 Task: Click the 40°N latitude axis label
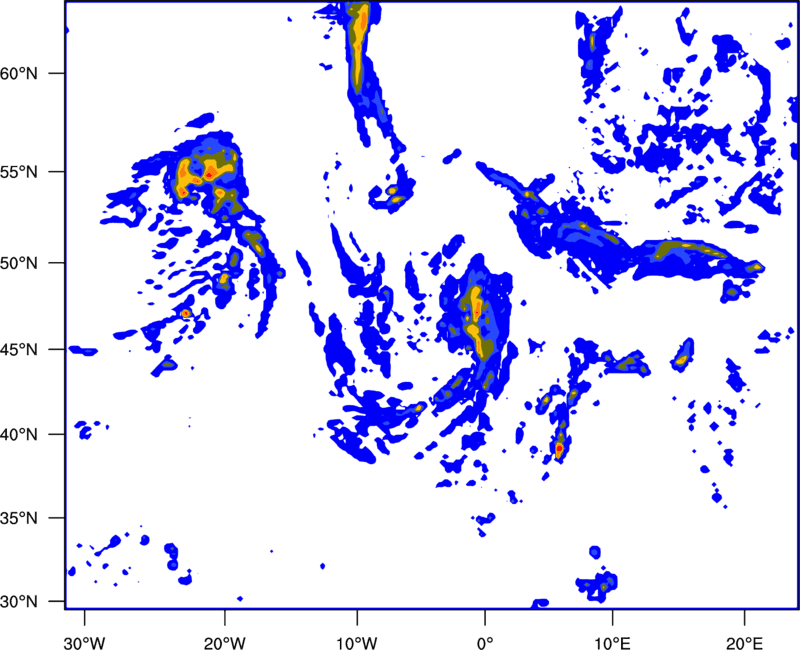(19, 435)
